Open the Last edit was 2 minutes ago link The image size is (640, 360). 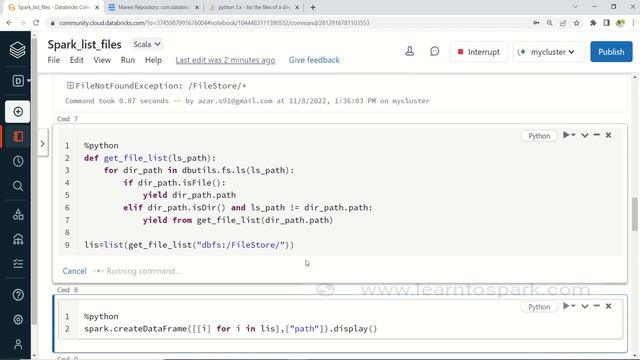coord(225,60)
